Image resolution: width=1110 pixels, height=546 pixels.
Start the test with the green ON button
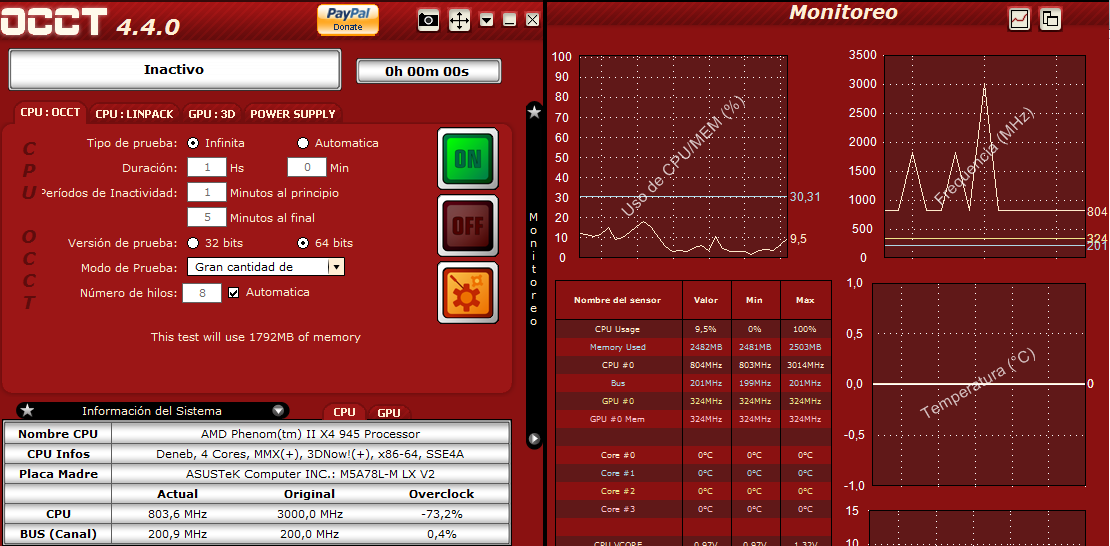[467, 159]
